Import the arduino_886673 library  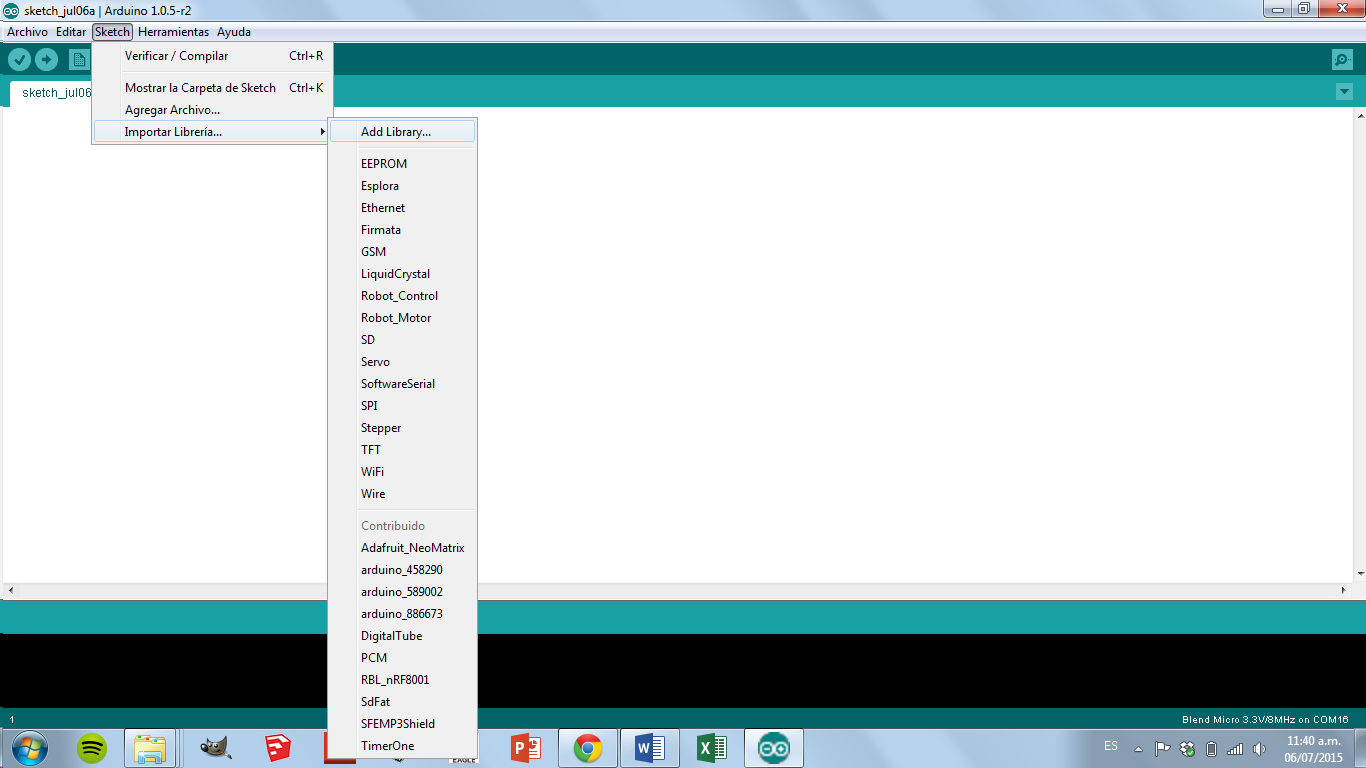pos(403,614)
